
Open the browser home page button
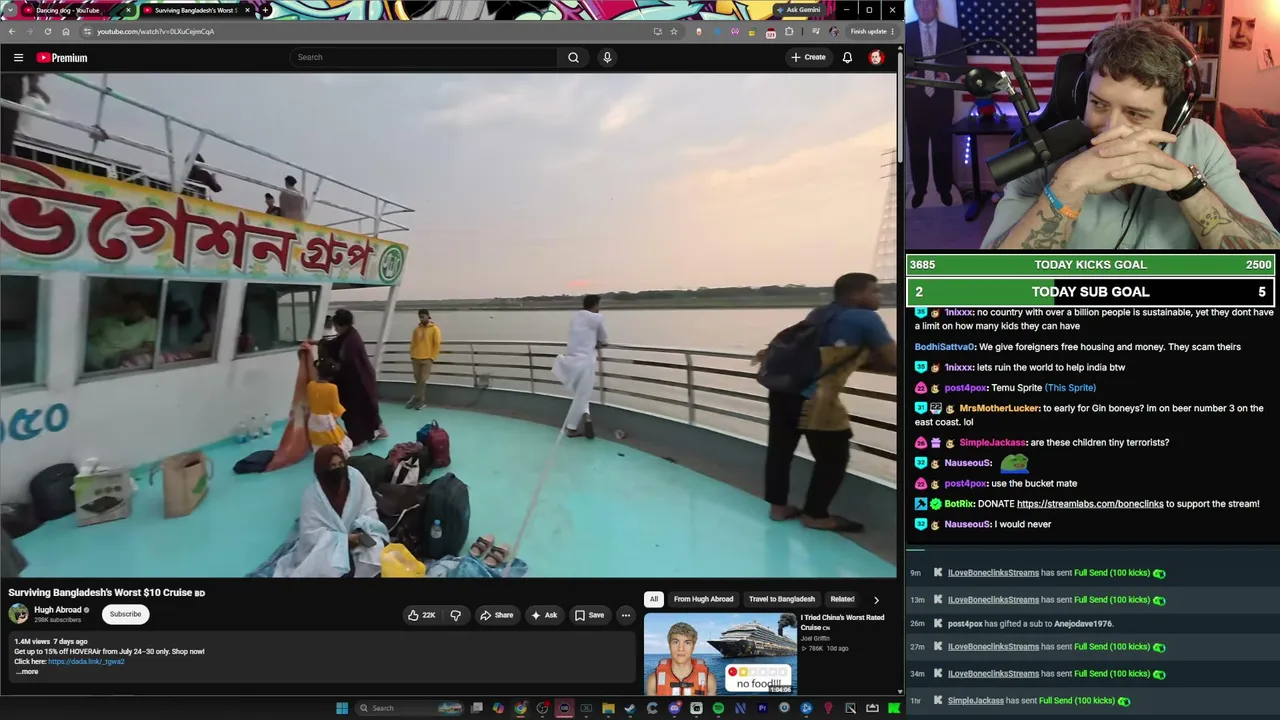tap(66, 31)
